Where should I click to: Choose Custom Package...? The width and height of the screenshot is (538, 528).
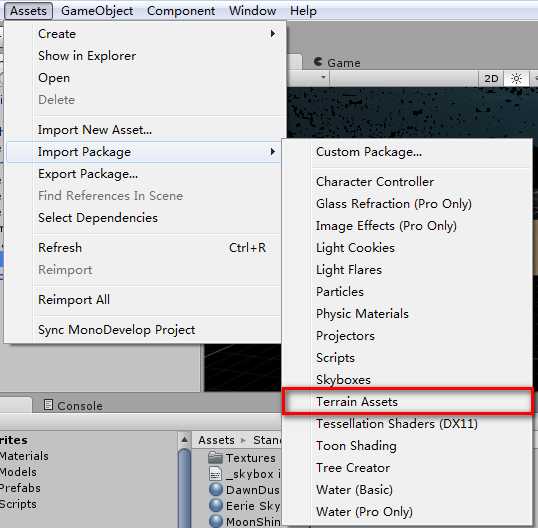click(408, 152)
